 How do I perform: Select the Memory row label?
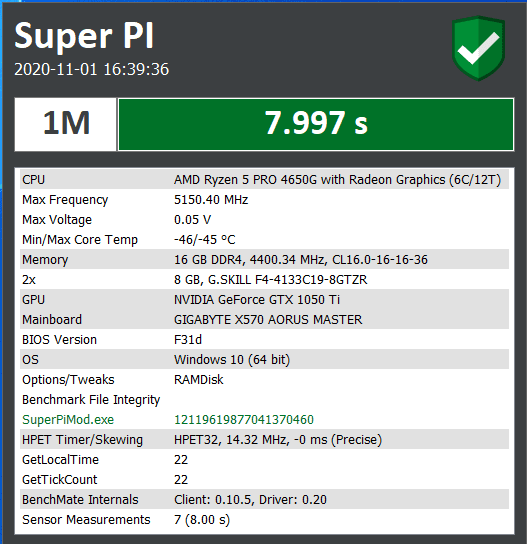coord(45,260)
